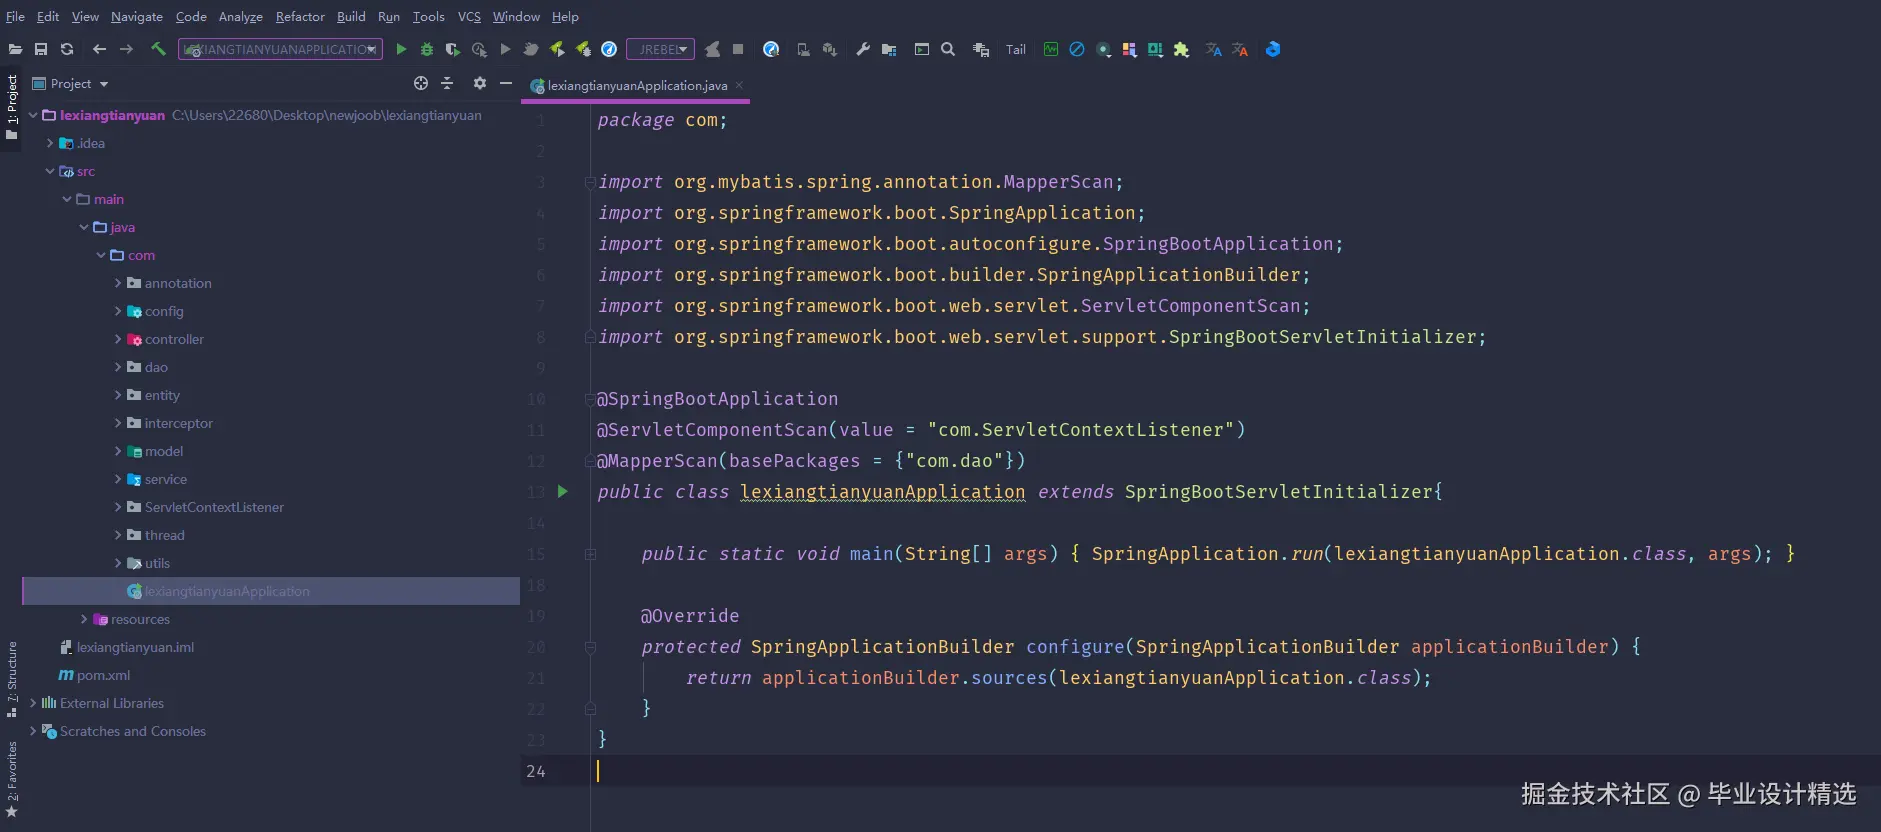The height and width of the screenshot is (832, 1881).
Task: Toggle the 1: Project tool window
Action: (11, 107)
